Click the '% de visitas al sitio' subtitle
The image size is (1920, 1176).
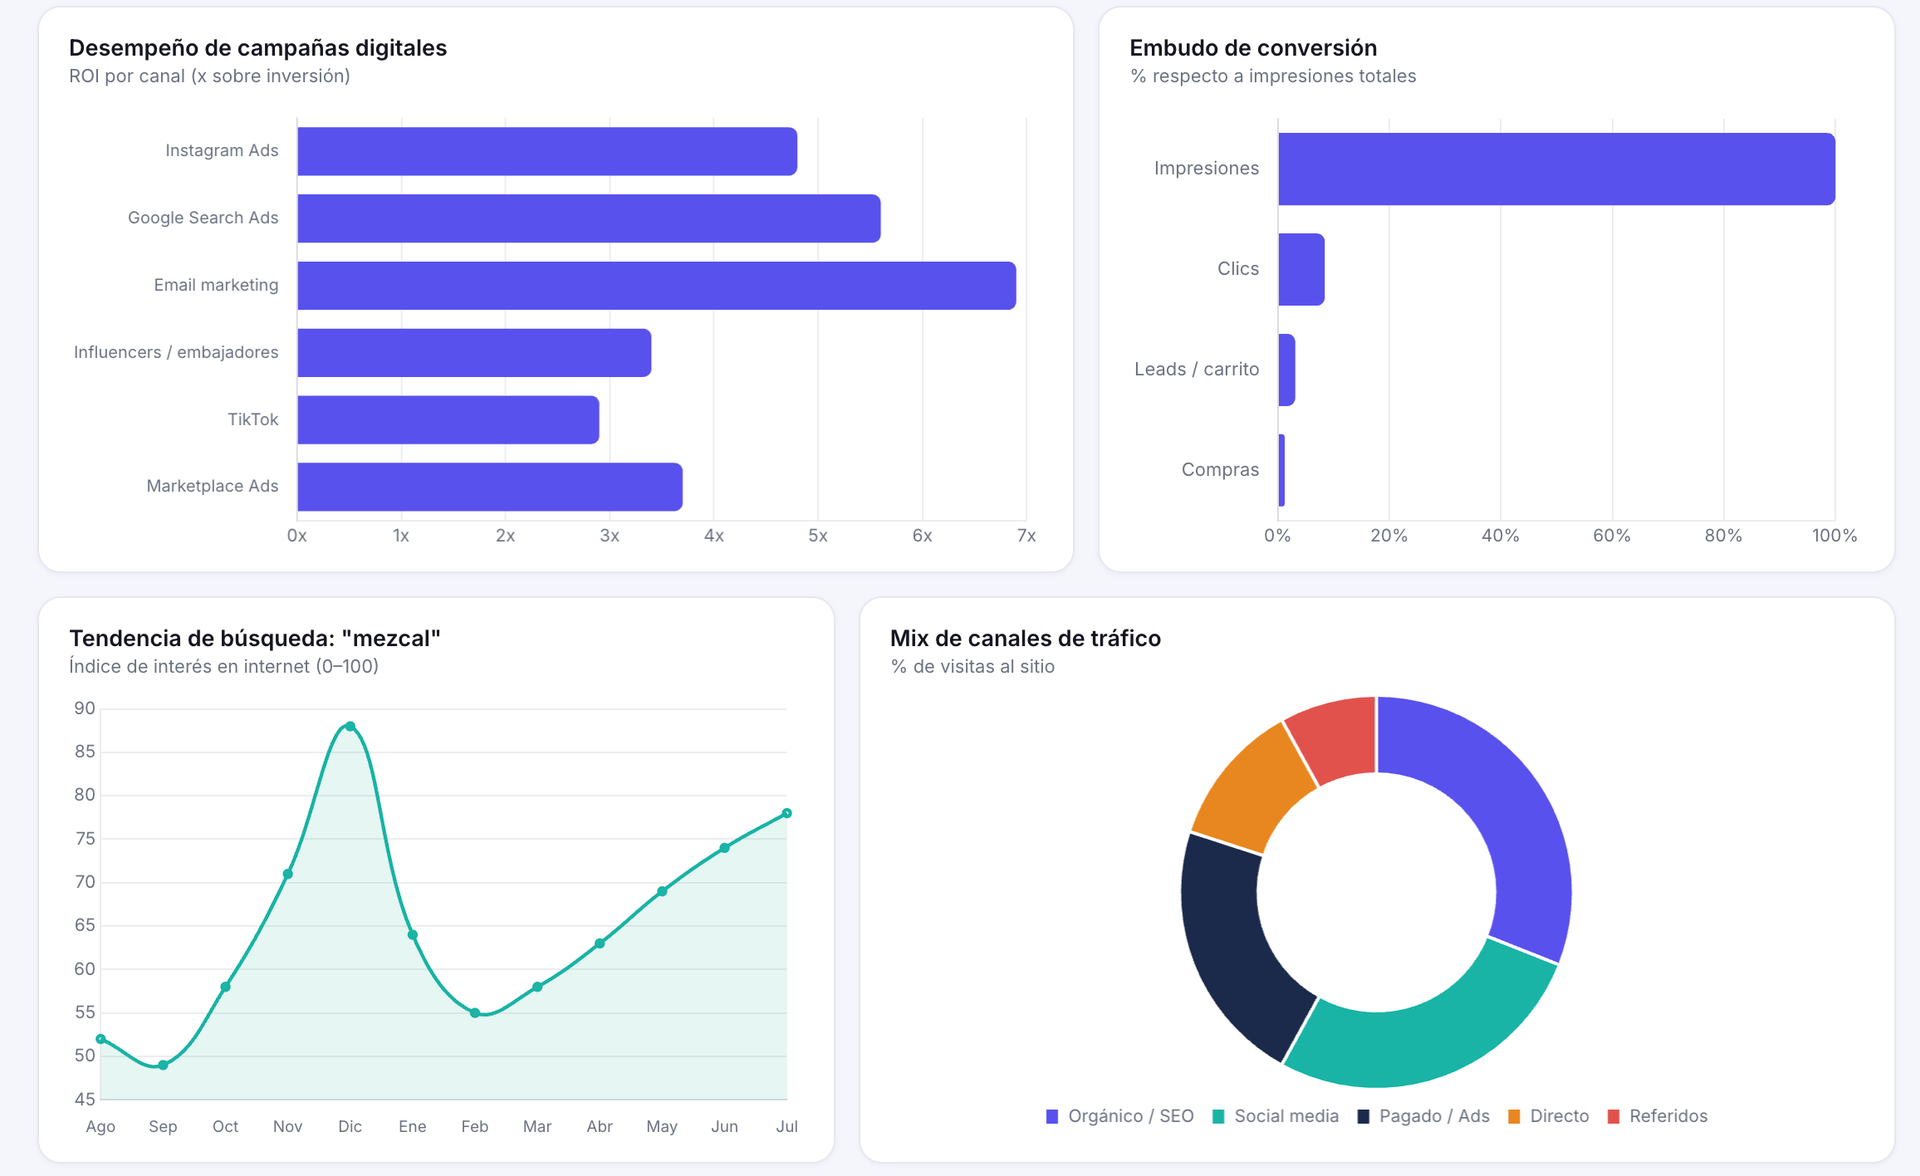[x=972, y=666]
